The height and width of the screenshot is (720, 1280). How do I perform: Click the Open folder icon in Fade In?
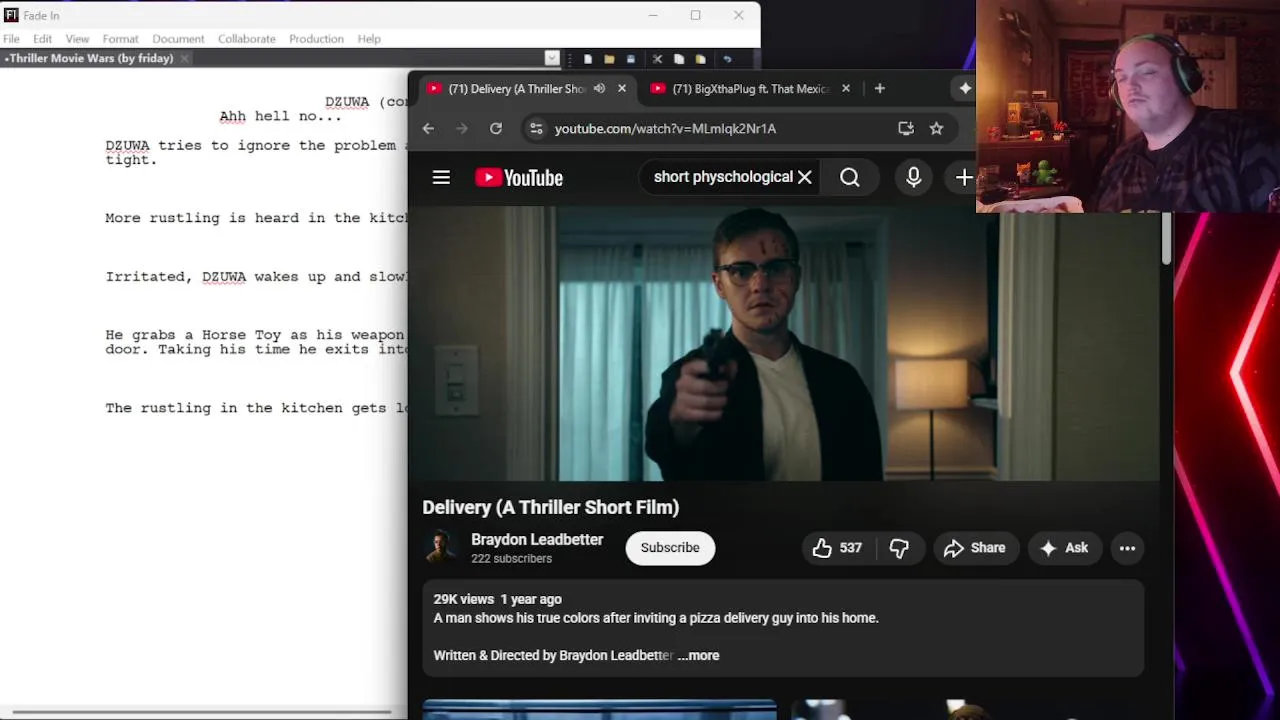[609, 59]
